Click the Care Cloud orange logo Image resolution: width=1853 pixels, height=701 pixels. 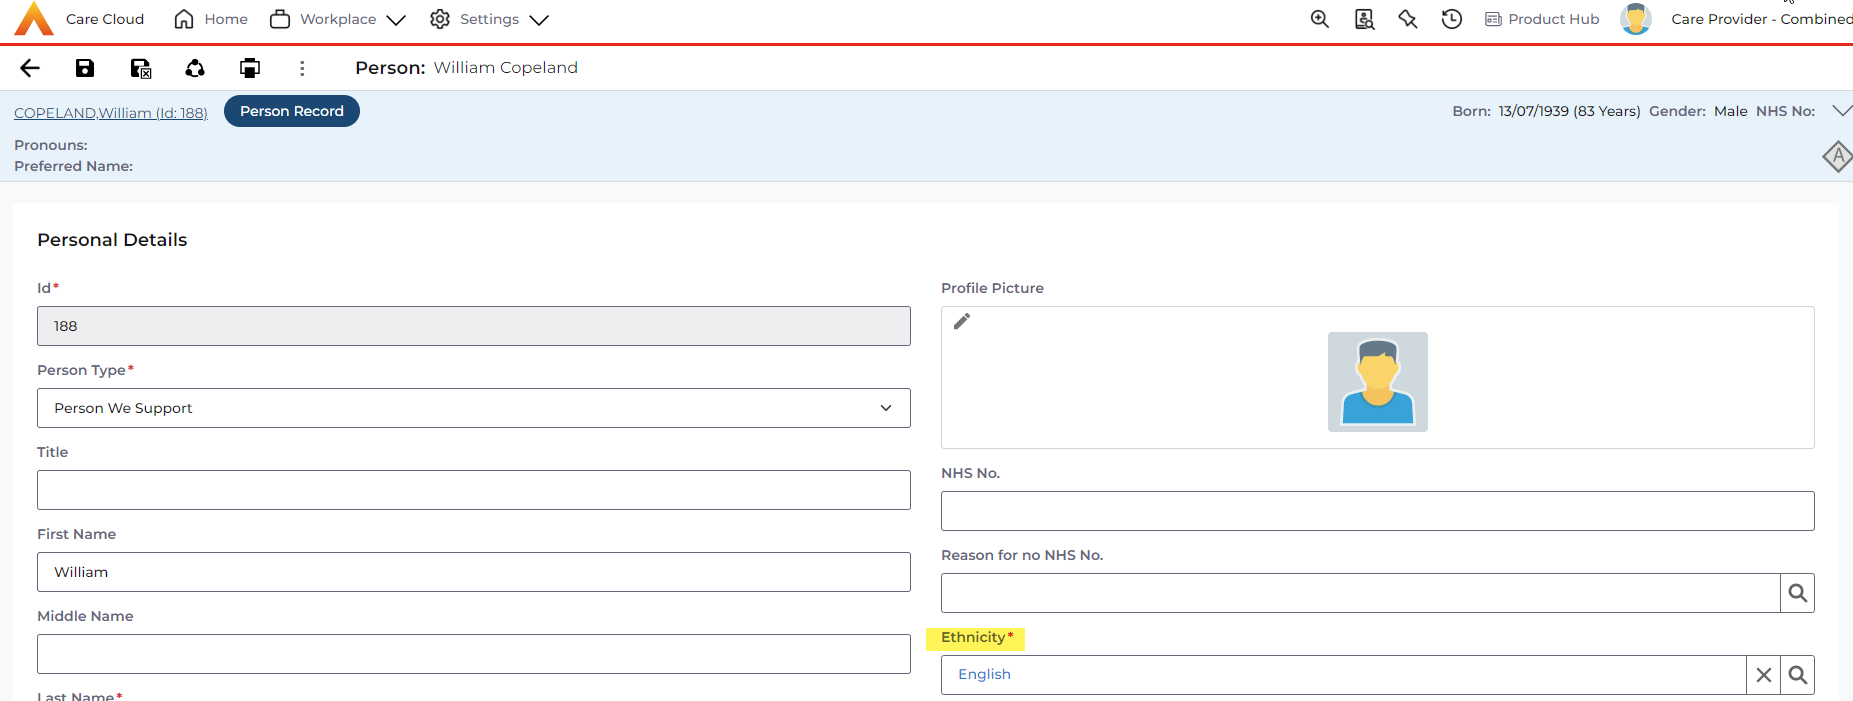click(34, 19)
